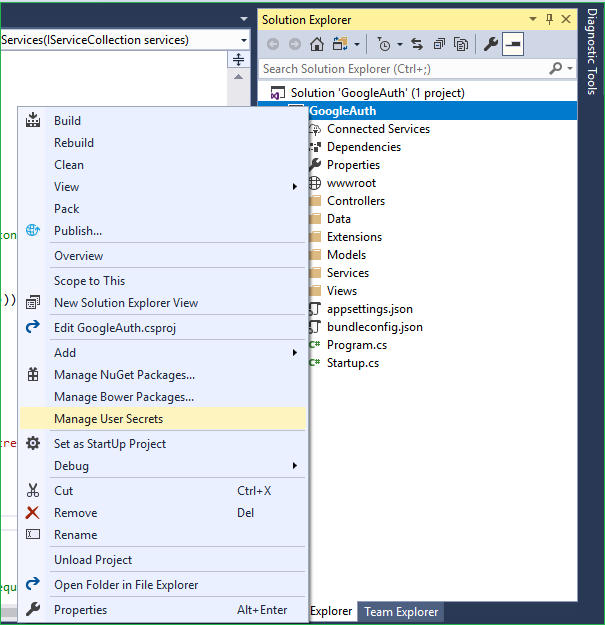Image resolution: width=605 pixels, height=625 pixels.
Task: Pin the Solution Explorer panel with auto-hide
Action: (x=549, y=19)
